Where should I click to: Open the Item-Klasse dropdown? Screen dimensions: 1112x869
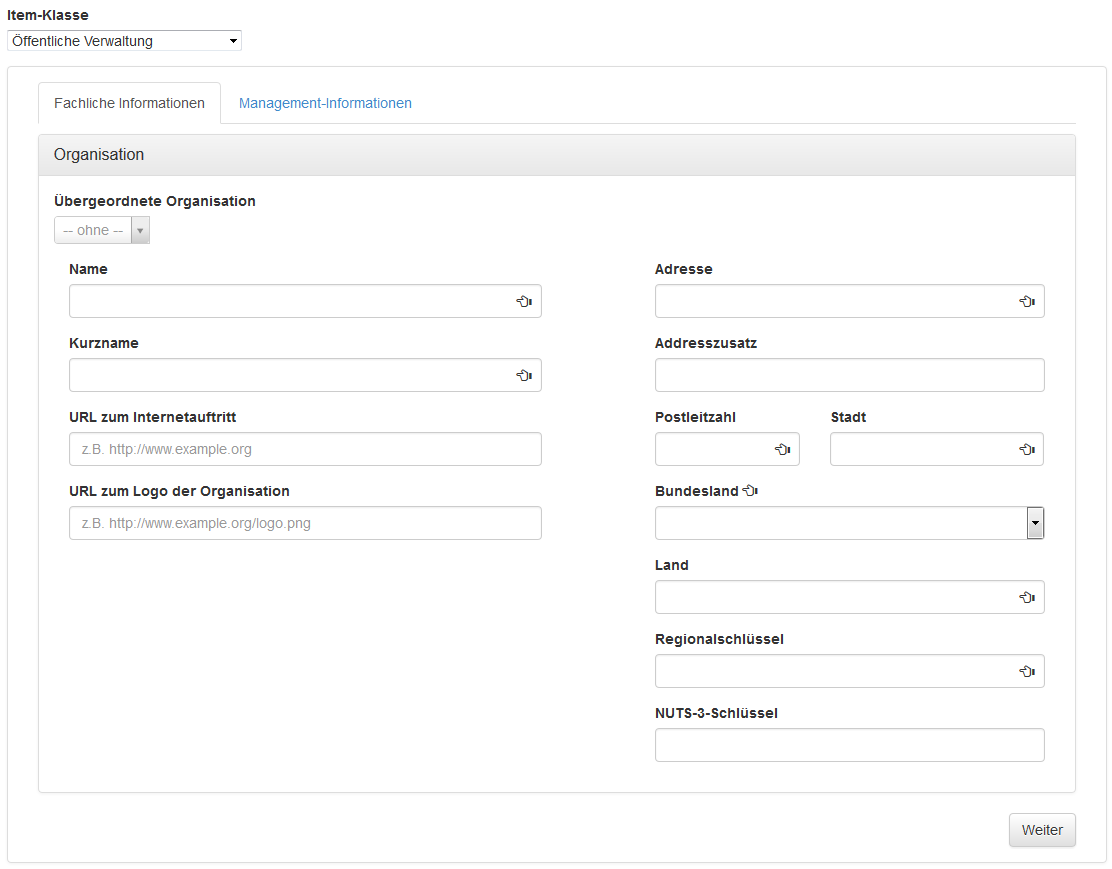124,41
